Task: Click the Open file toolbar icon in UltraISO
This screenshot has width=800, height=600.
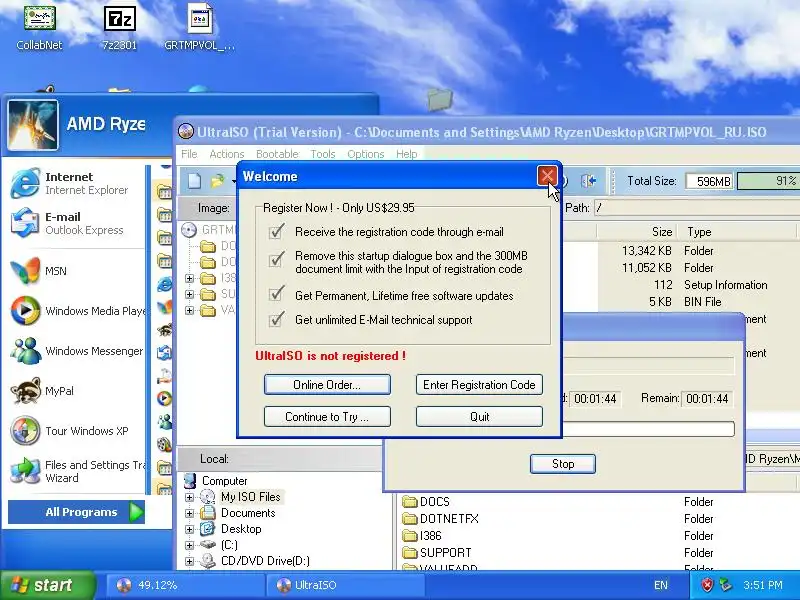Action: (218, 181)
